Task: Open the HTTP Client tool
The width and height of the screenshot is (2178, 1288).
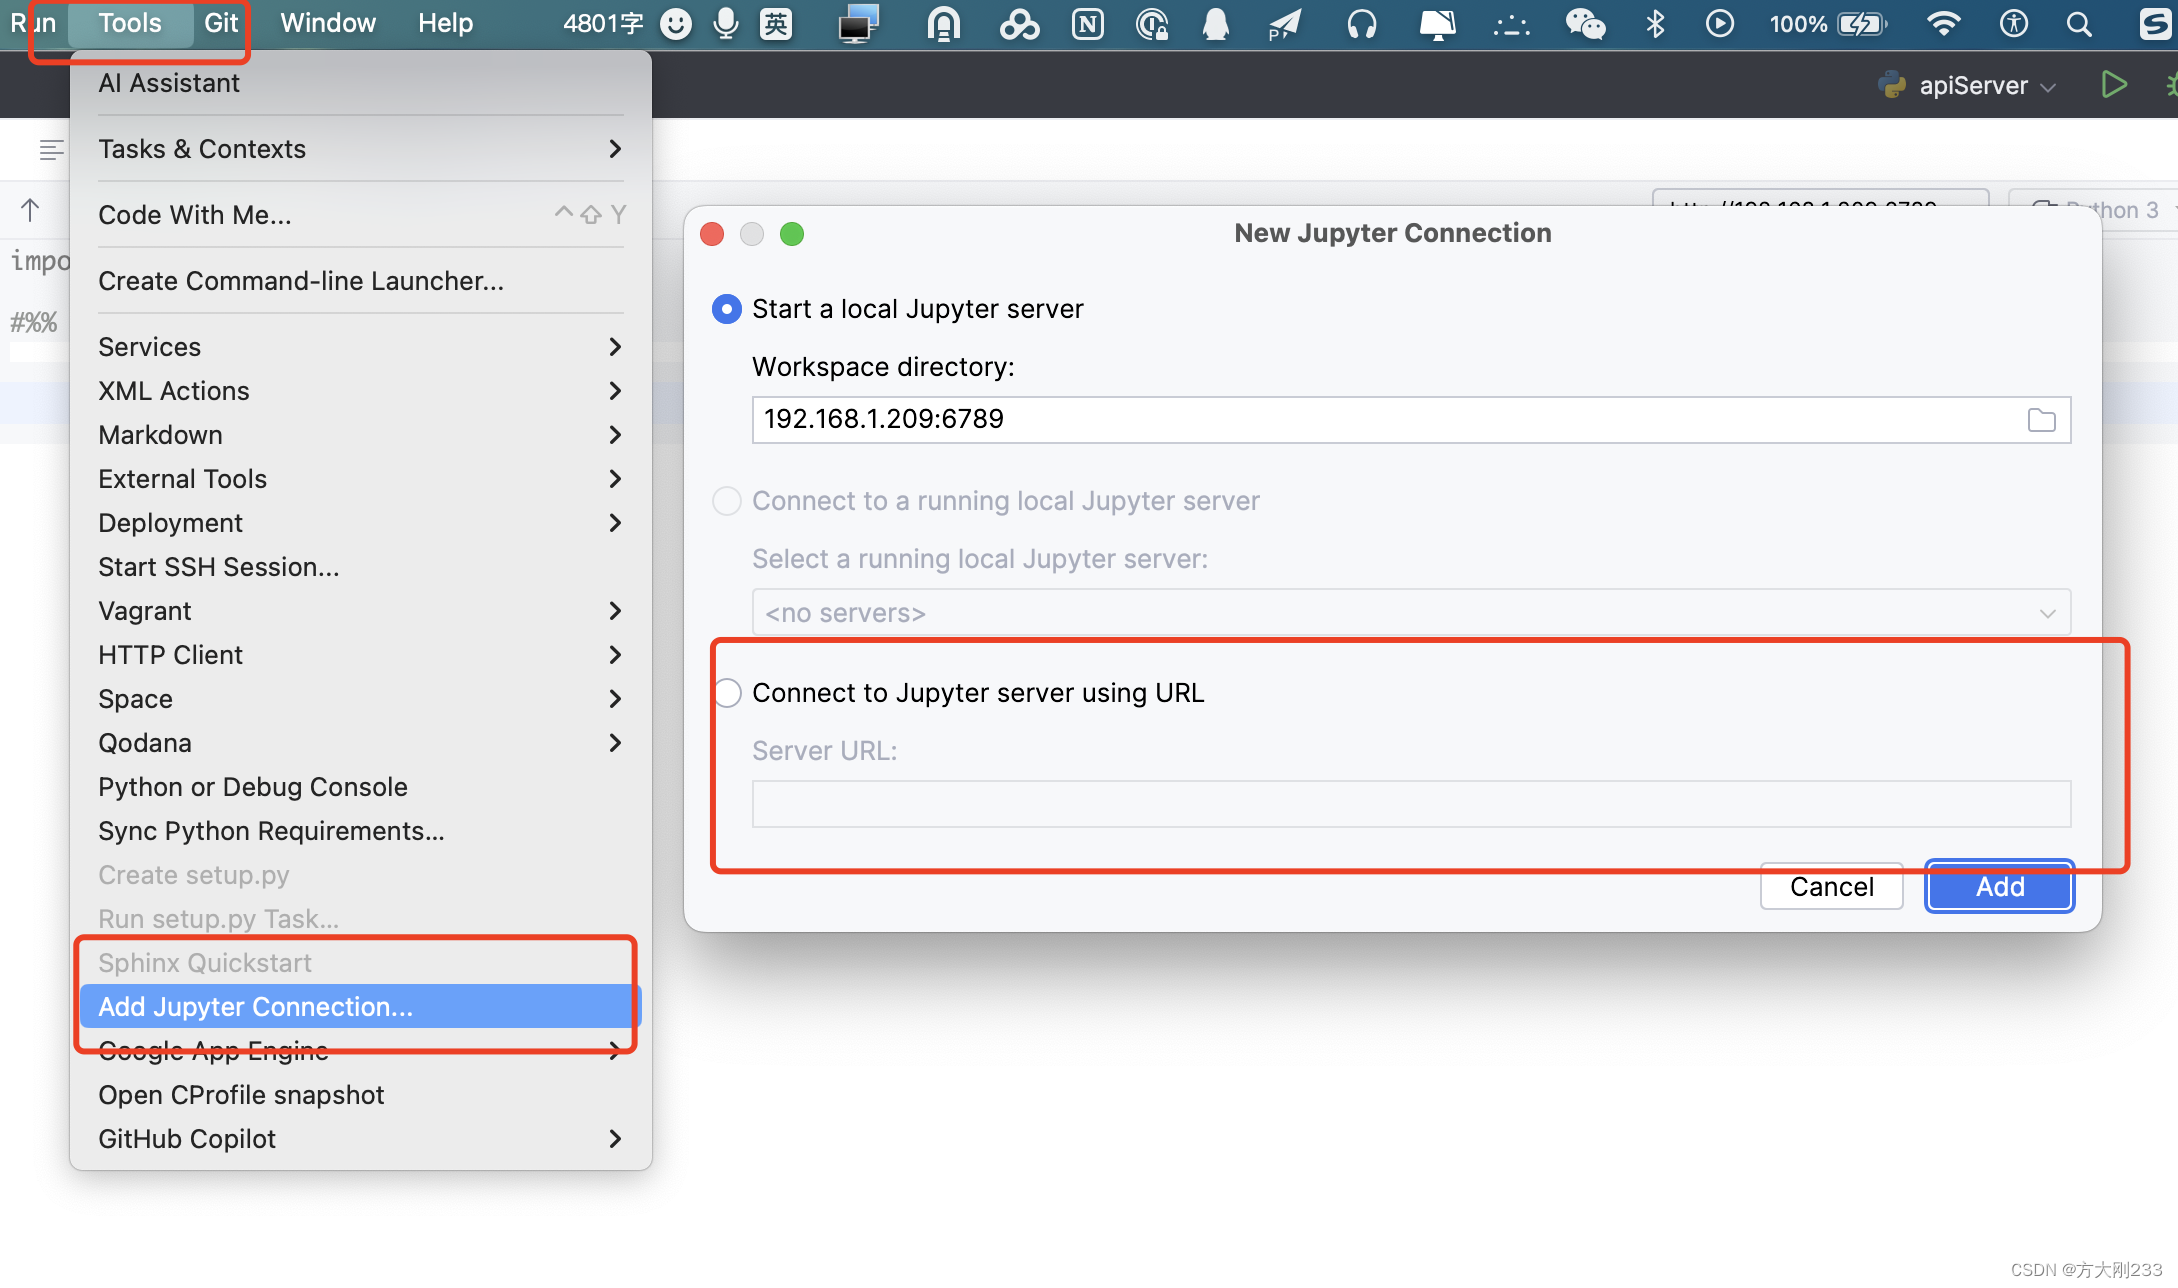Action: pyautogui.click(x=169, y=655)
